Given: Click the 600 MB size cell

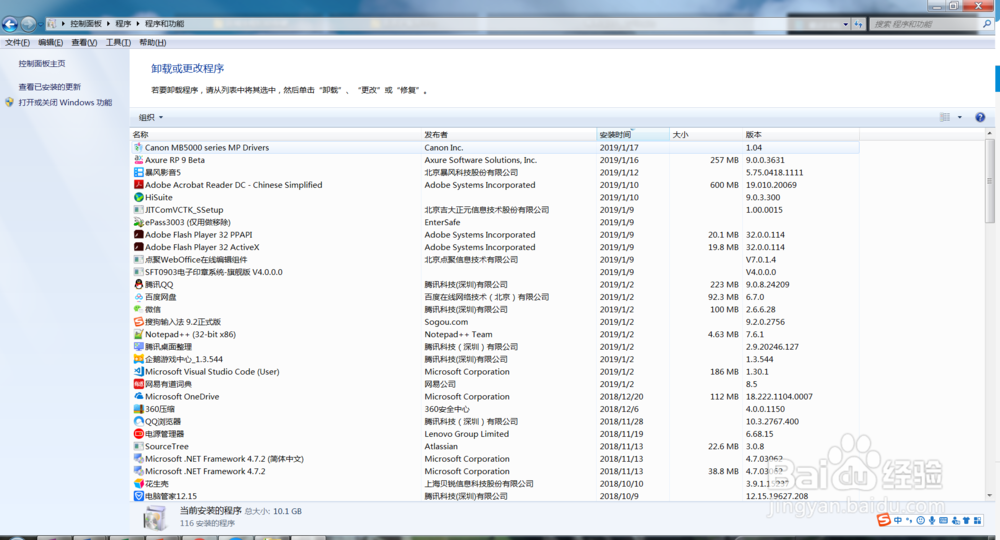Looking at the screenshot, I should [724, 185].
